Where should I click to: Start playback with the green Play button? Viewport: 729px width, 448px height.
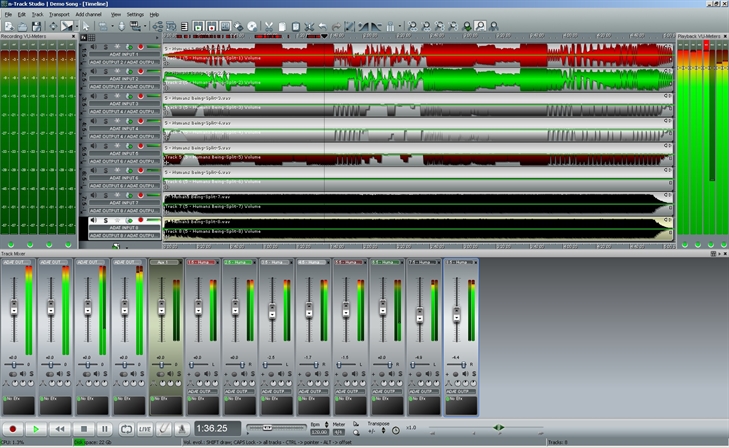click(x=36, y=428)
